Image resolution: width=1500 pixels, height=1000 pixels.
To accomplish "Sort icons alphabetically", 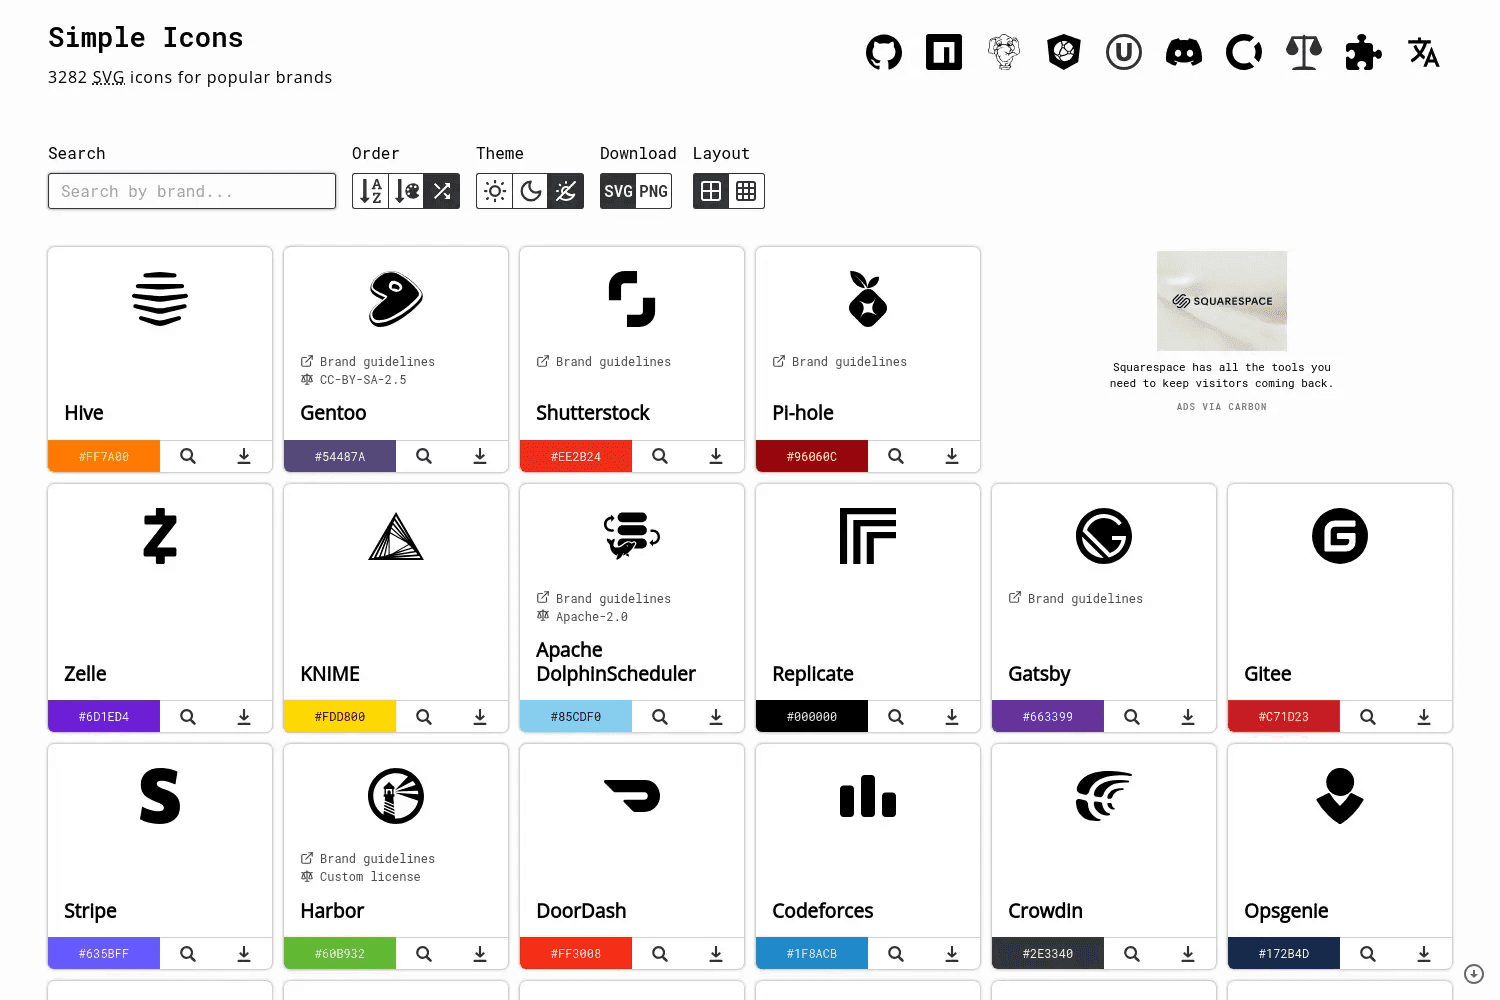I will tap(371, 191).
